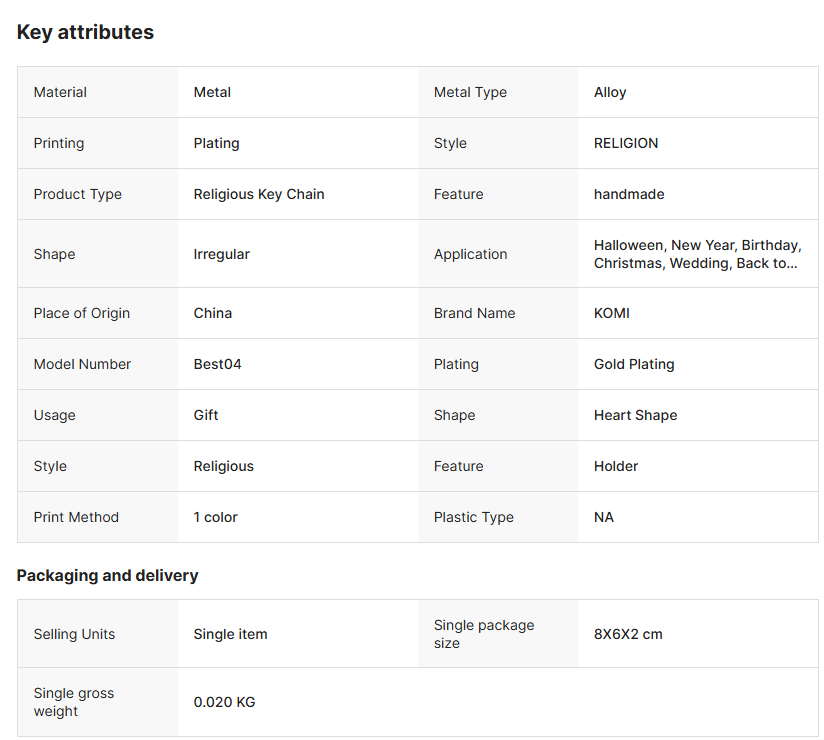This screenshot has width=824, height=740.
Task: Select the Best04 model number
Action: [217, 364]
